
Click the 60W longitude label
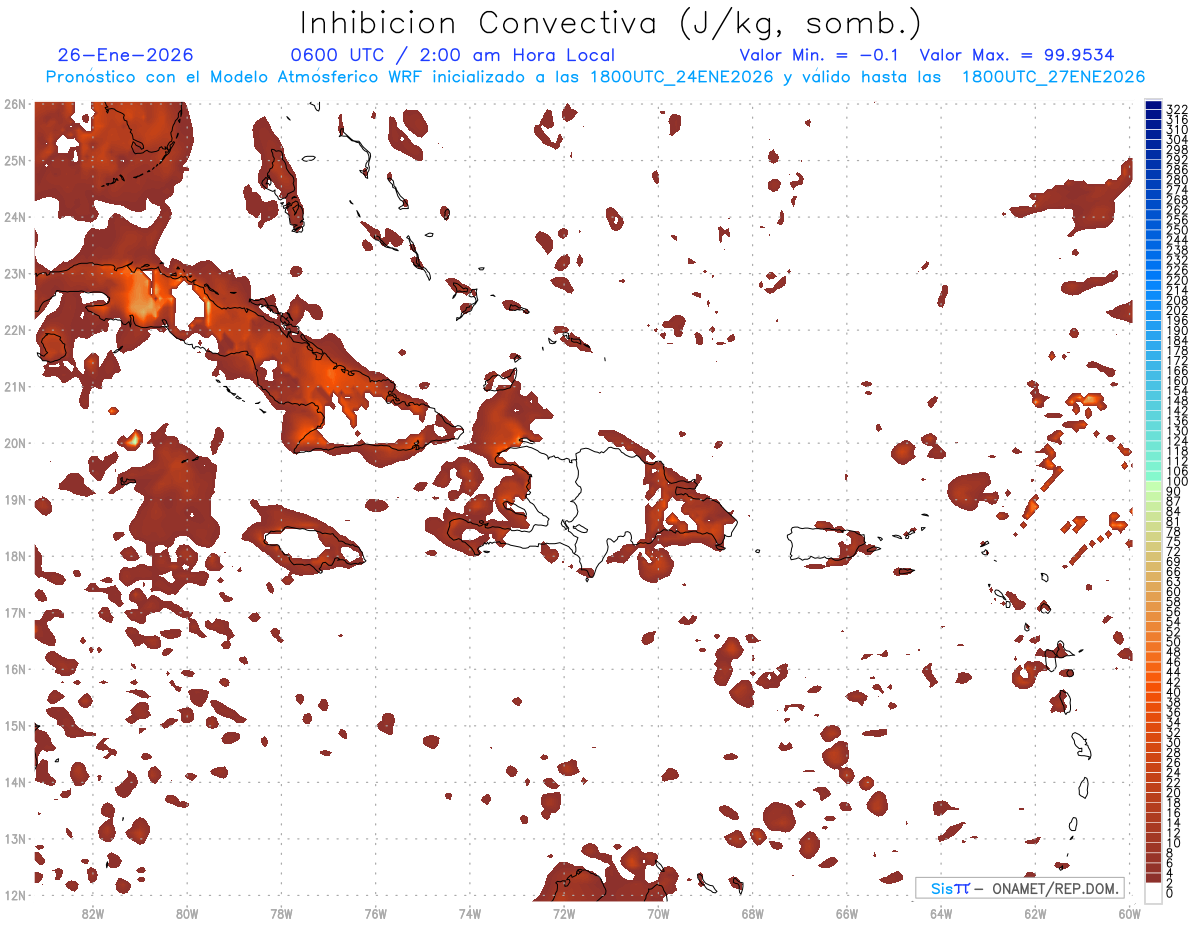coord(1130,912)
